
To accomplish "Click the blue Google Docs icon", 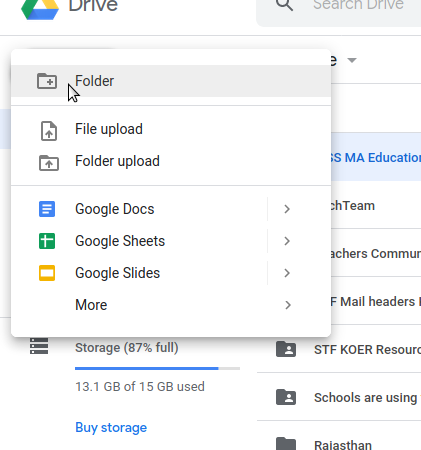I will [47, 209].
